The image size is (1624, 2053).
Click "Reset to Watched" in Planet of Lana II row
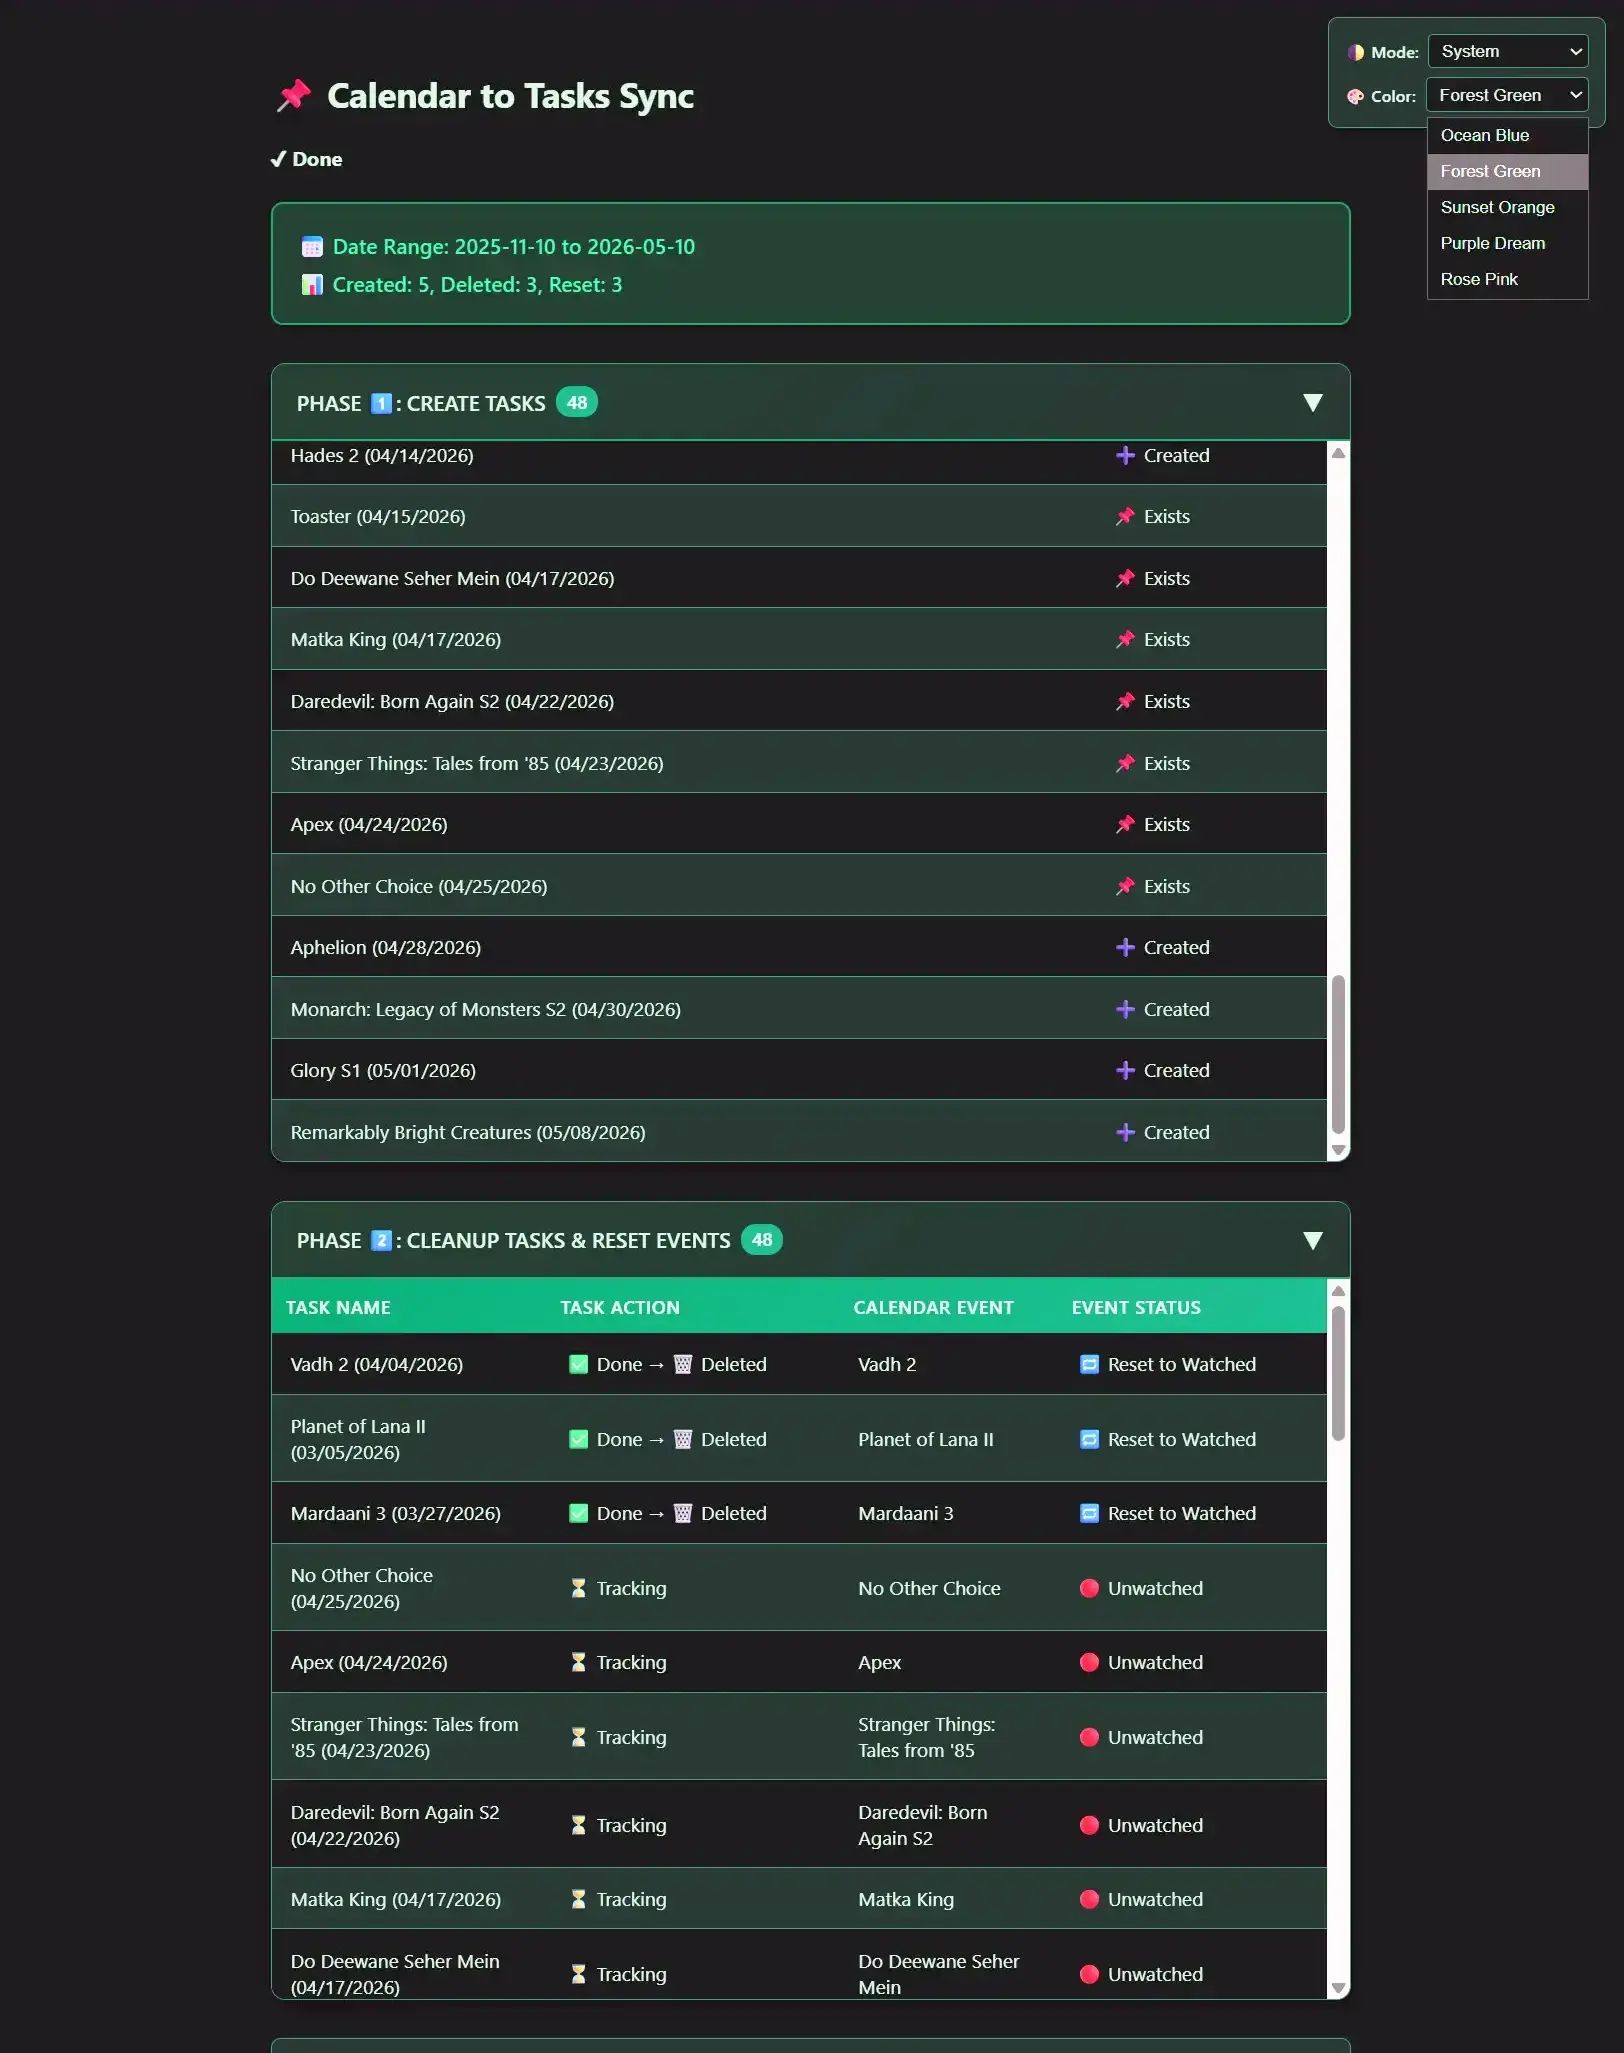[x=1182, y=1440]
